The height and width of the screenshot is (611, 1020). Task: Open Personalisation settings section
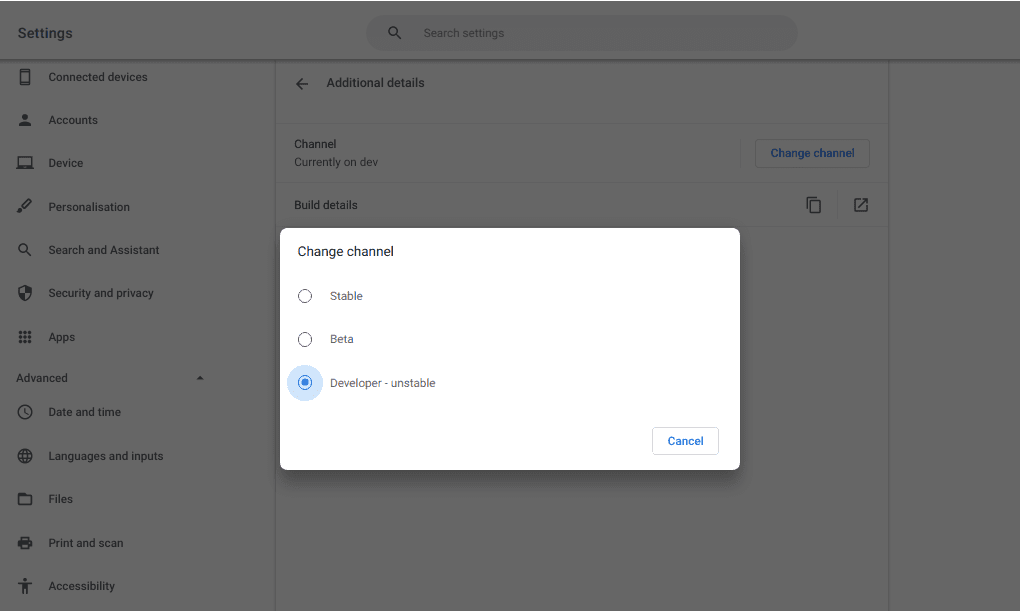[x=89, y=207]
